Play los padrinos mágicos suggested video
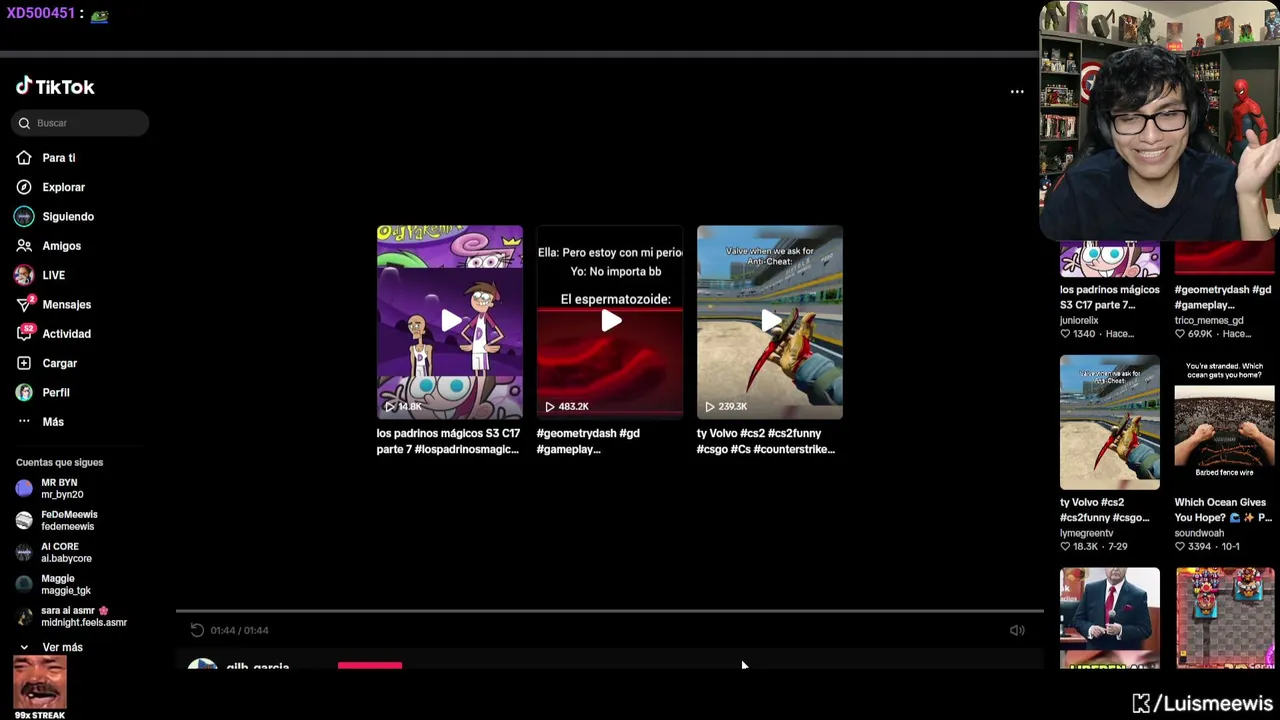 [x=449, y=322]
